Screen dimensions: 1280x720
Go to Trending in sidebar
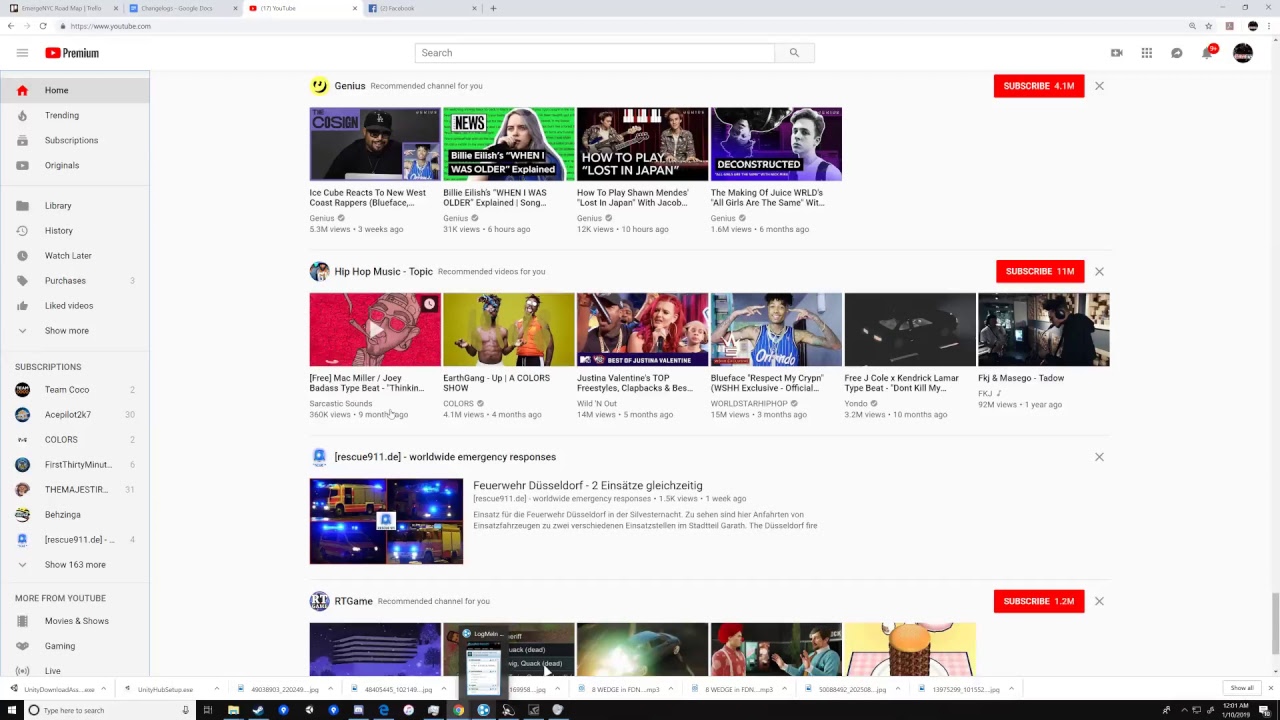(75, 115)
